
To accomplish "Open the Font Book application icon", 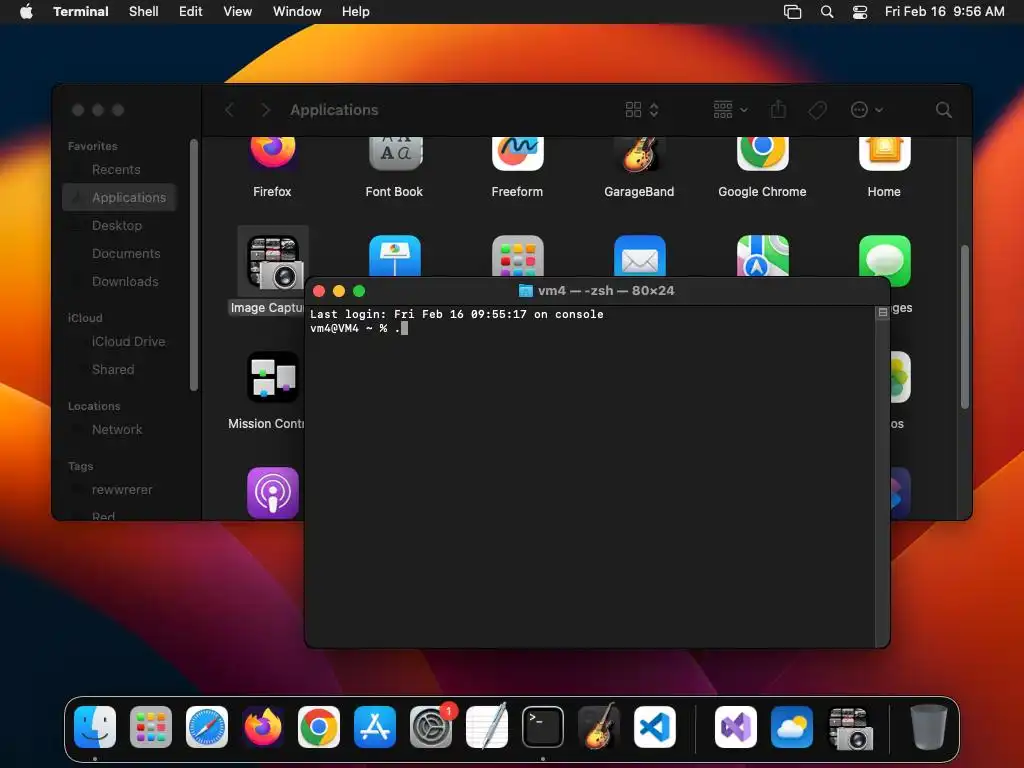I will tap(394, 154).
